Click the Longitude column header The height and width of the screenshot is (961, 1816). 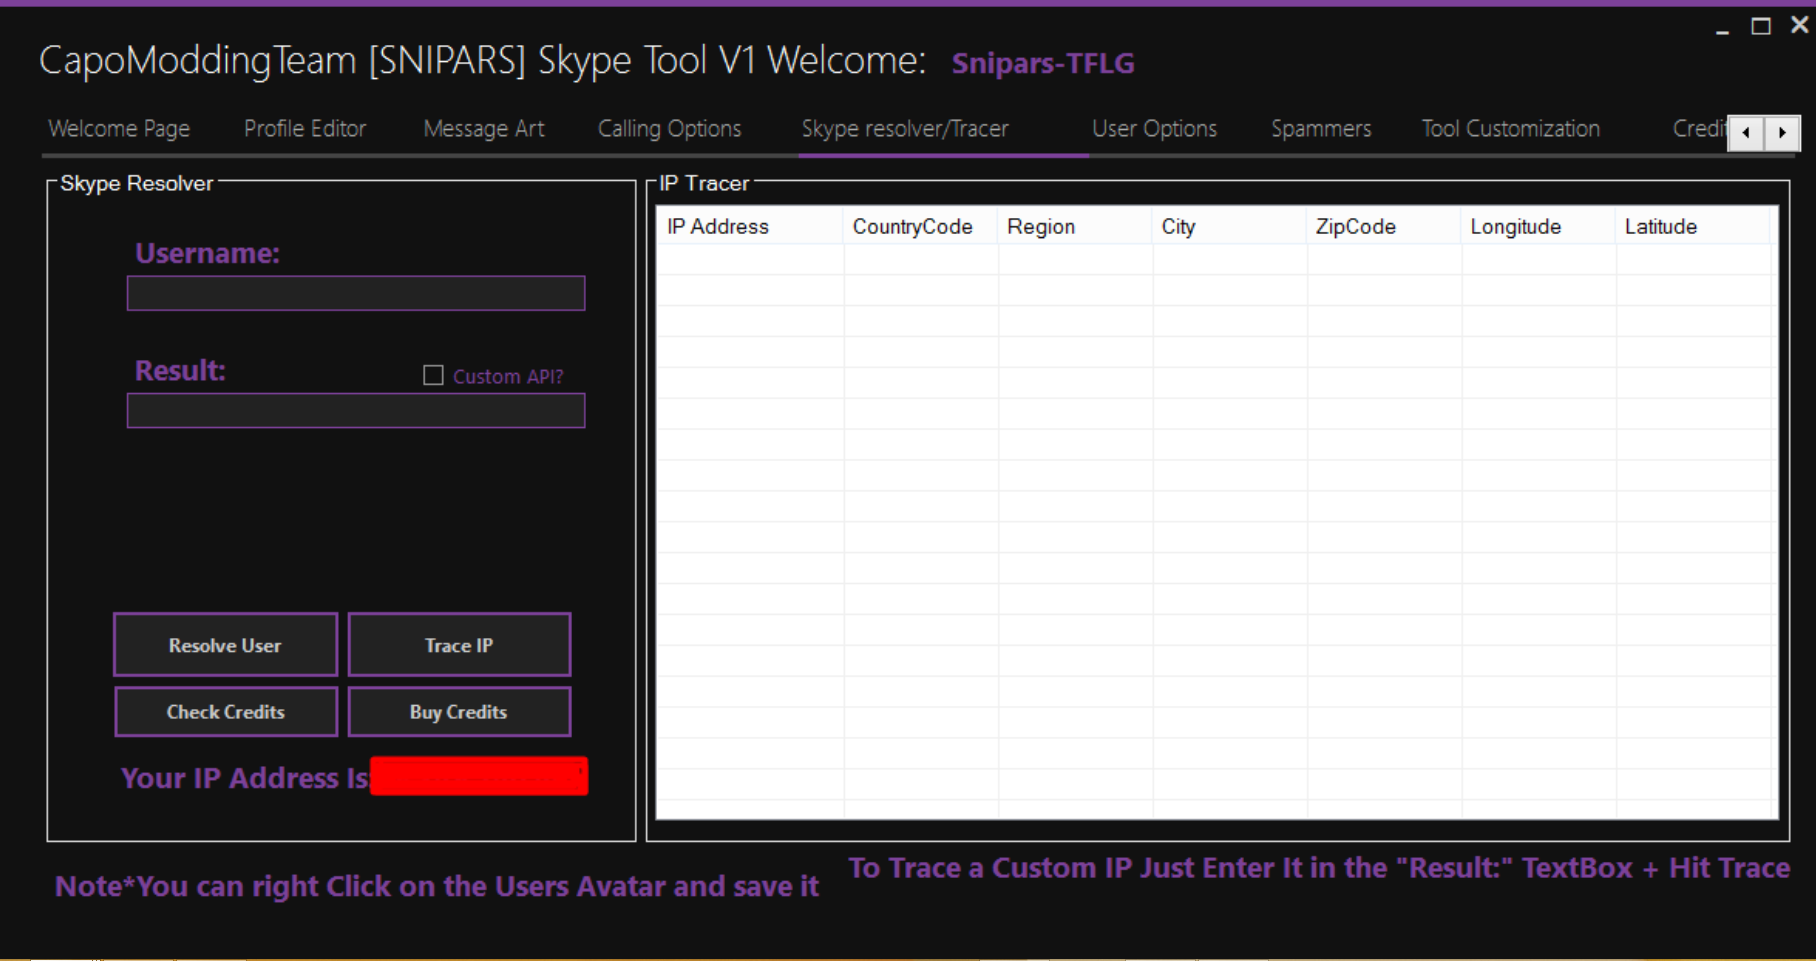[1538, 227]
